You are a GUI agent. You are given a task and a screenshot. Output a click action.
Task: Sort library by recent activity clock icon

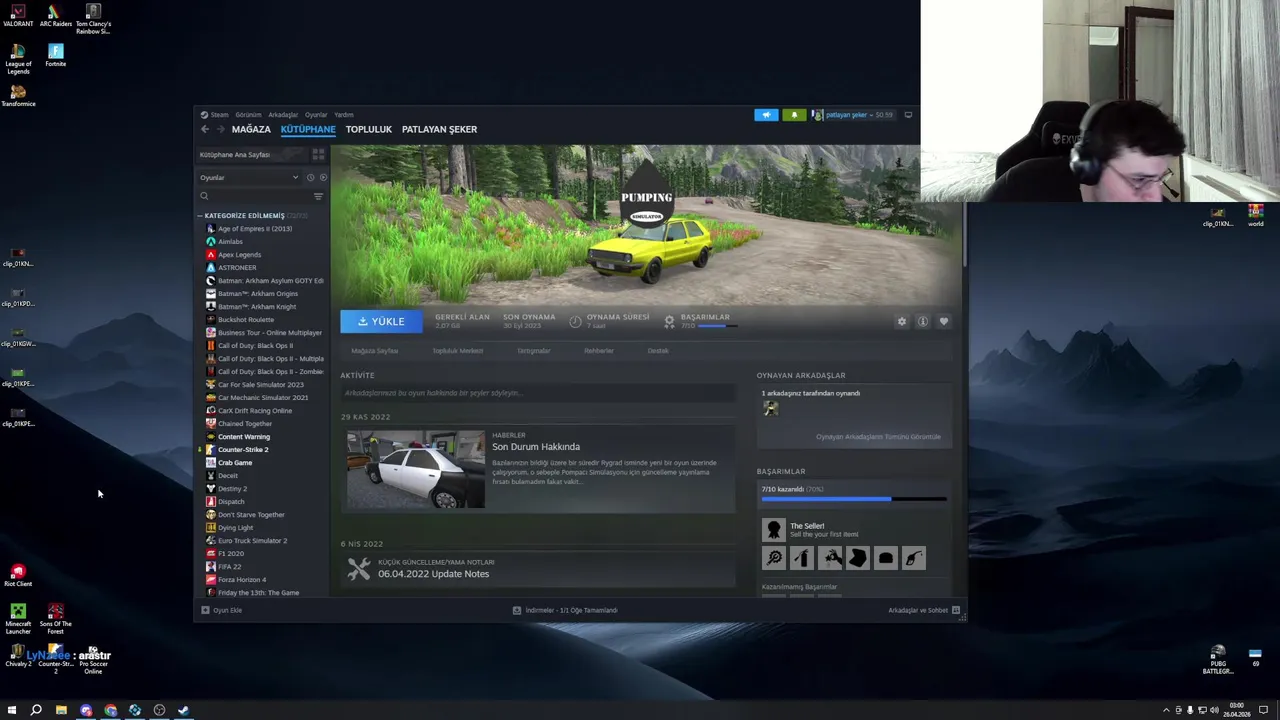click(x=310, y=178)
